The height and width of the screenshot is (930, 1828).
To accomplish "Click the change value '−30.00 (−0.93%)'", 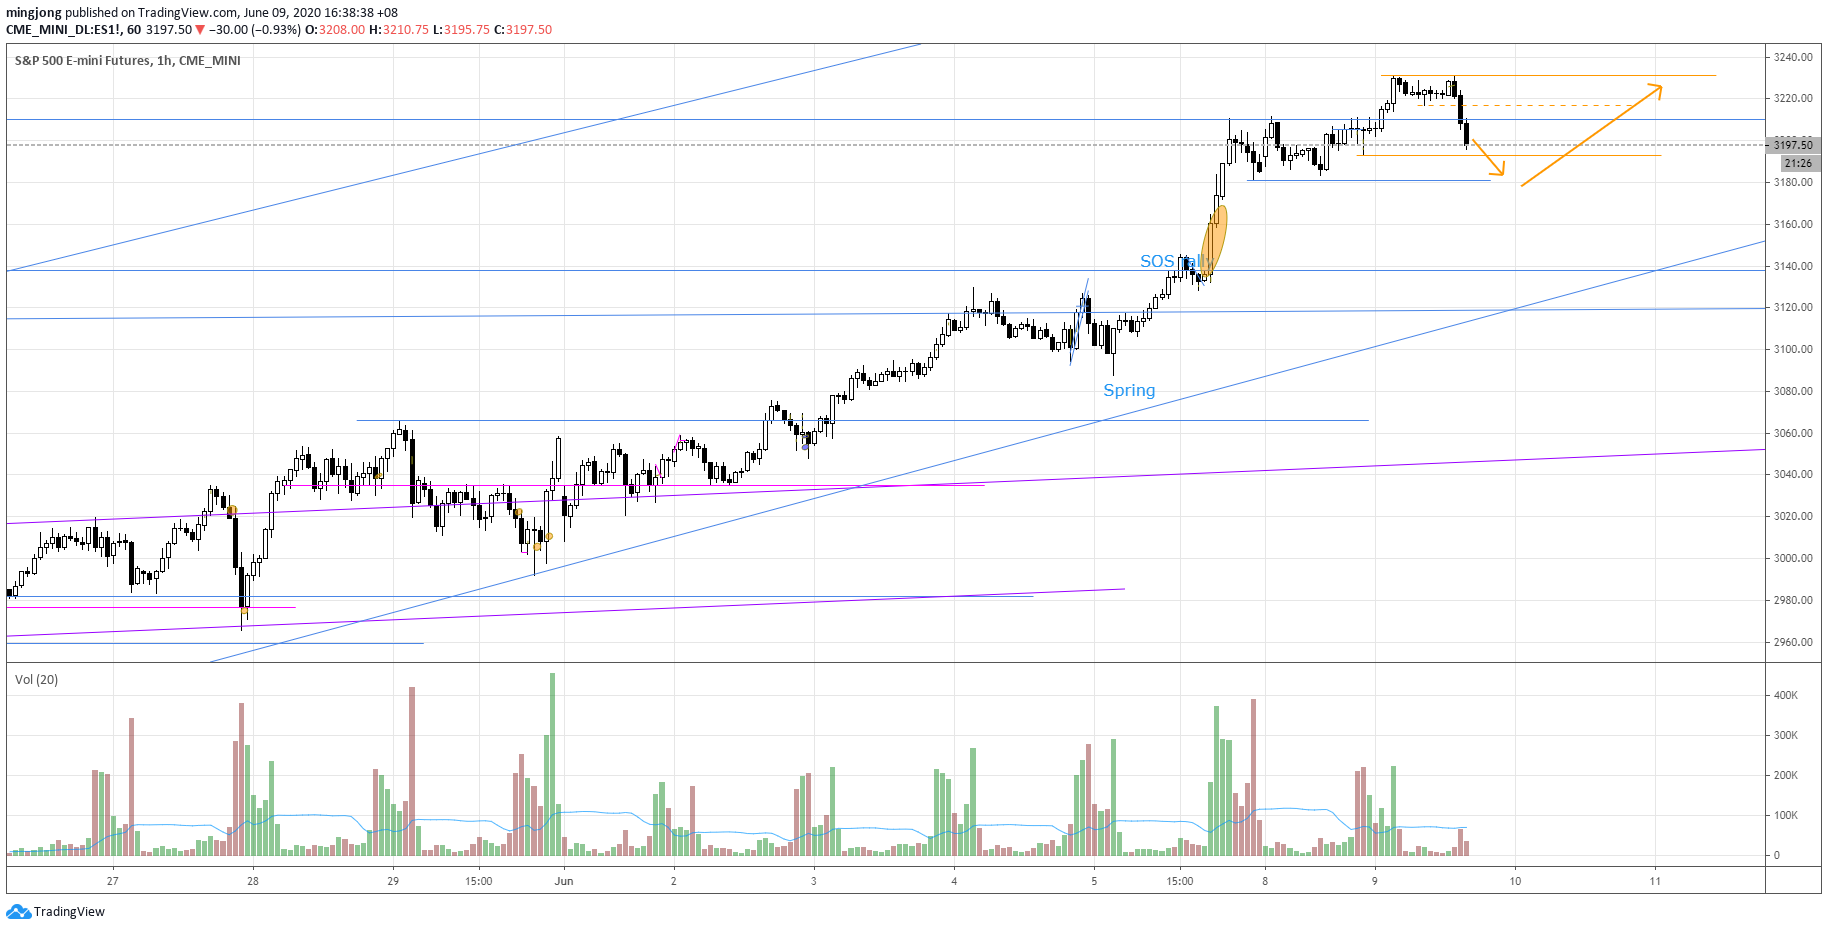I will point(254,30).
